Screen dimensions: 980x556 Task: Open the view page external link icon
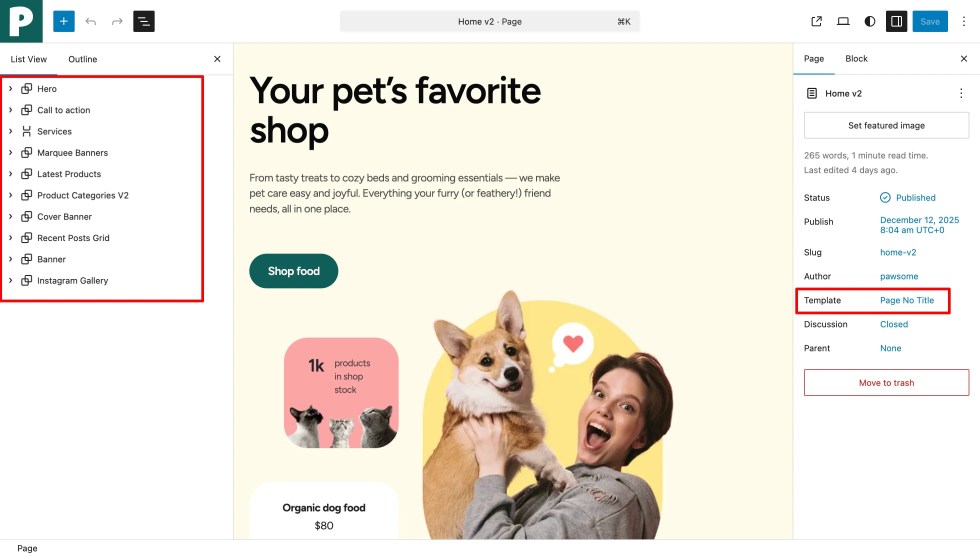pyautogui.click(x=816, y=21)
